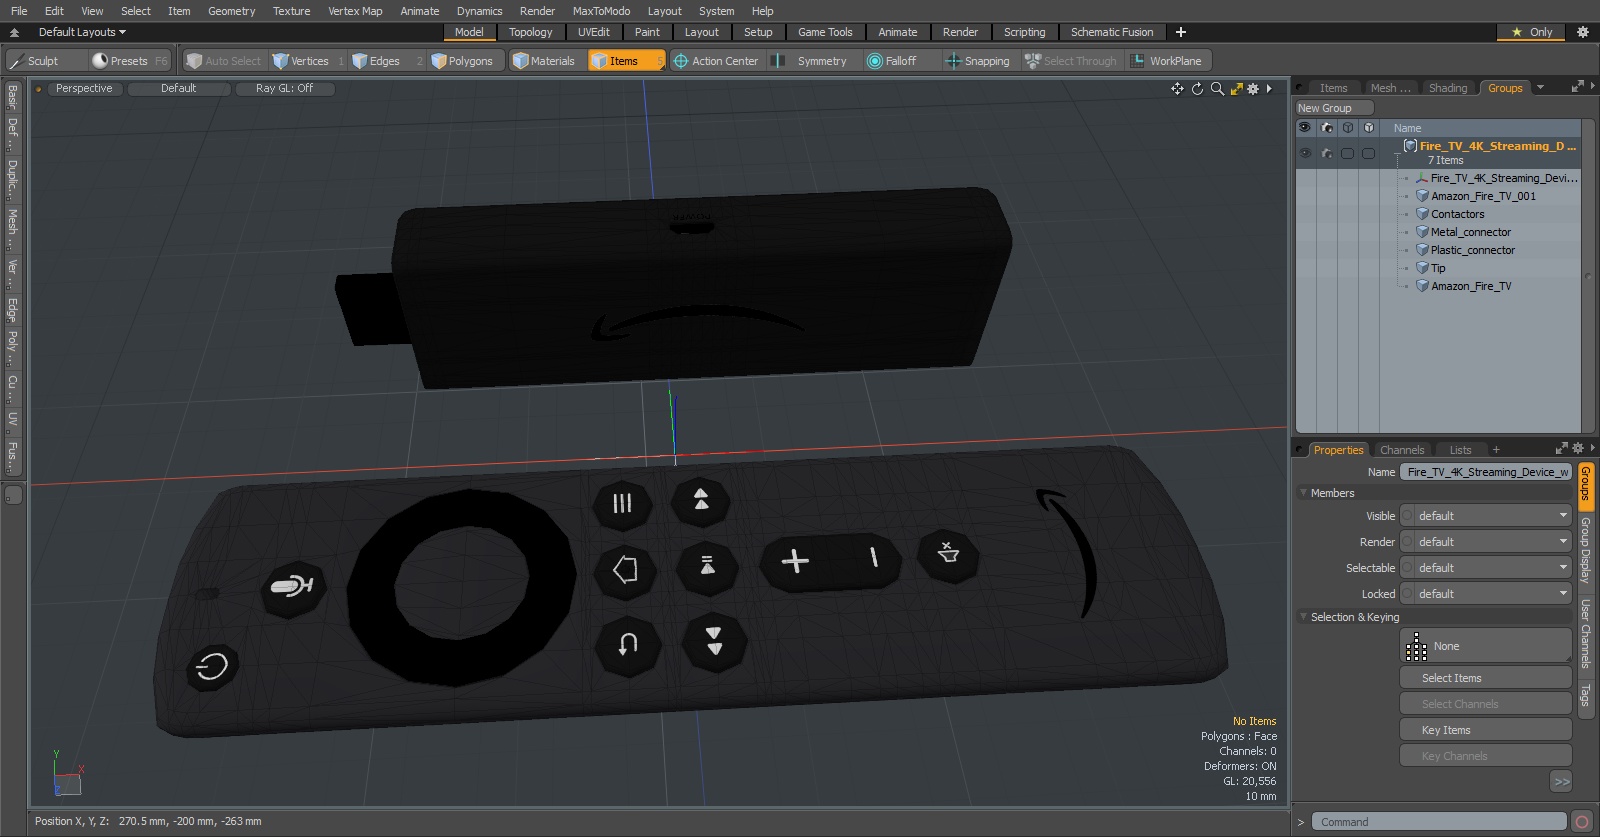Click the viewport rotate icon
The image size is (1600, 837).
pos(1197,89)
